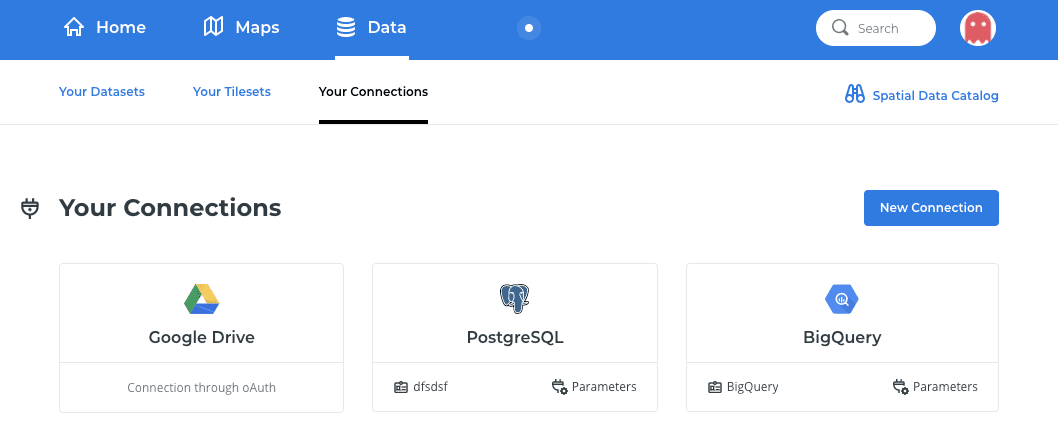The height and width of the screenshot is (430, 1058).
Task: Click the New Connection button
Action: [x=931, y=208]
